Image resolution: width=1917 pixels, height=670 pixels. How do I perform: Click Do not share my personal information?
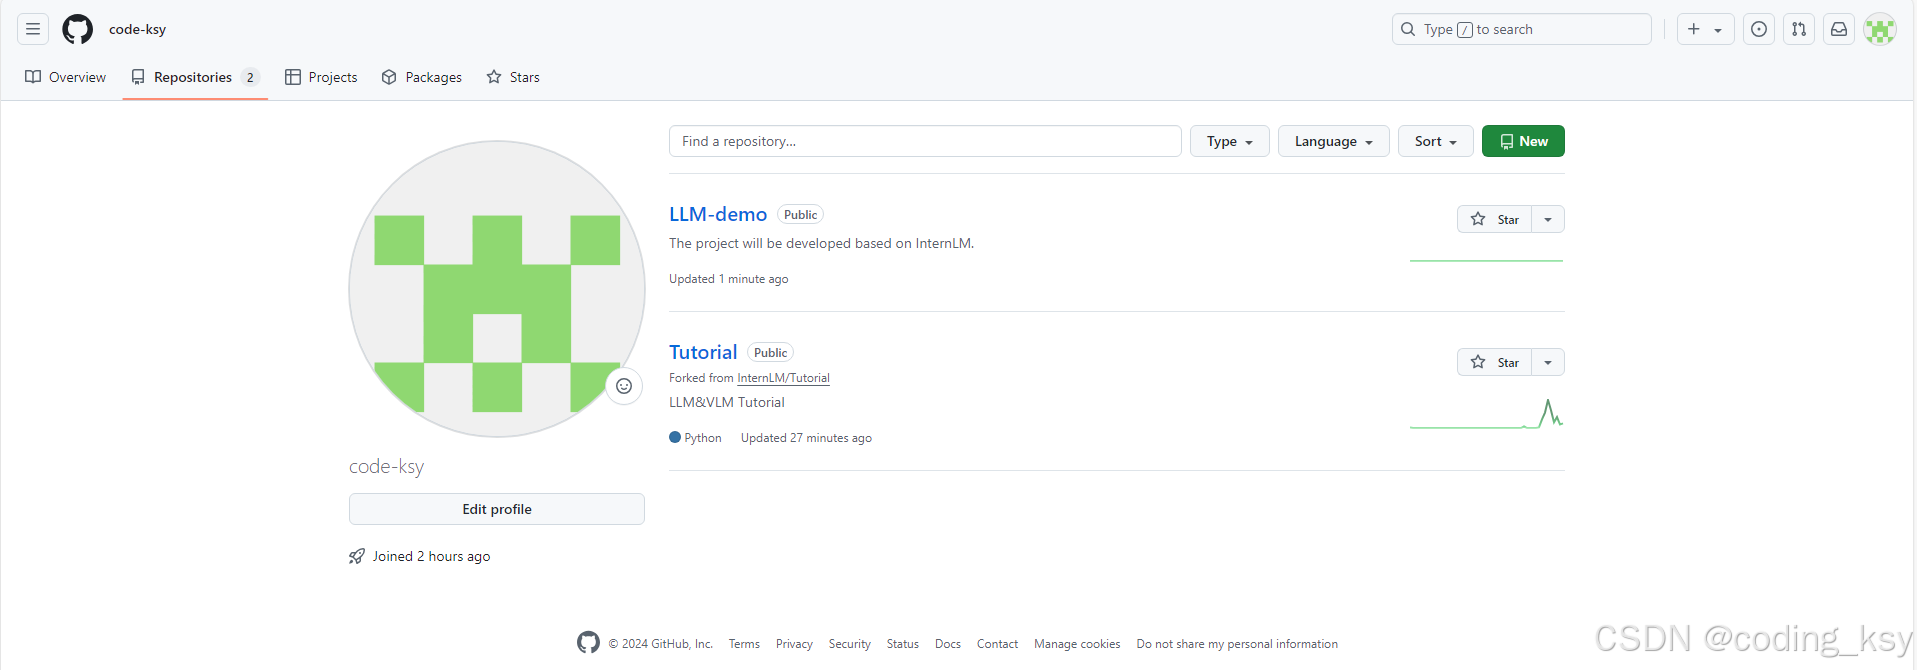[x=1237, y=644]
